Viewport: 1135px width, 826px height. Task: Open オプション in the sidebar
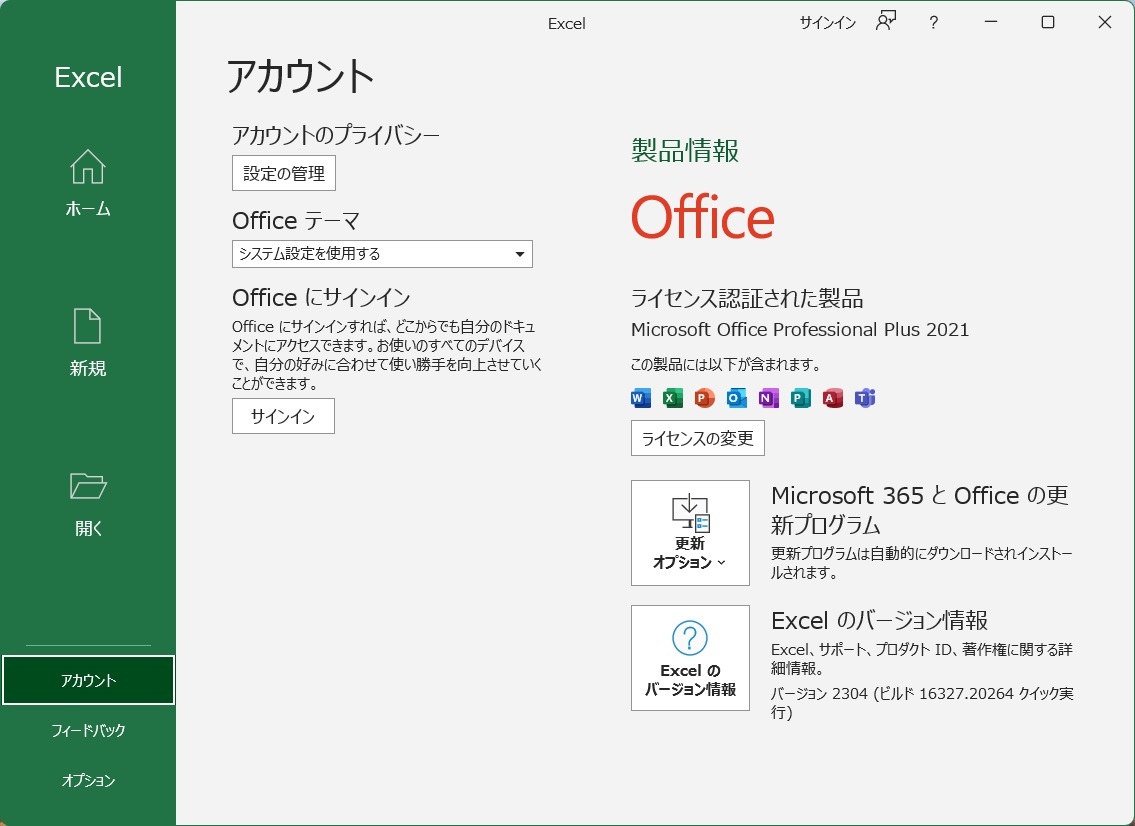pyautogui.click(x=88, y=780)
